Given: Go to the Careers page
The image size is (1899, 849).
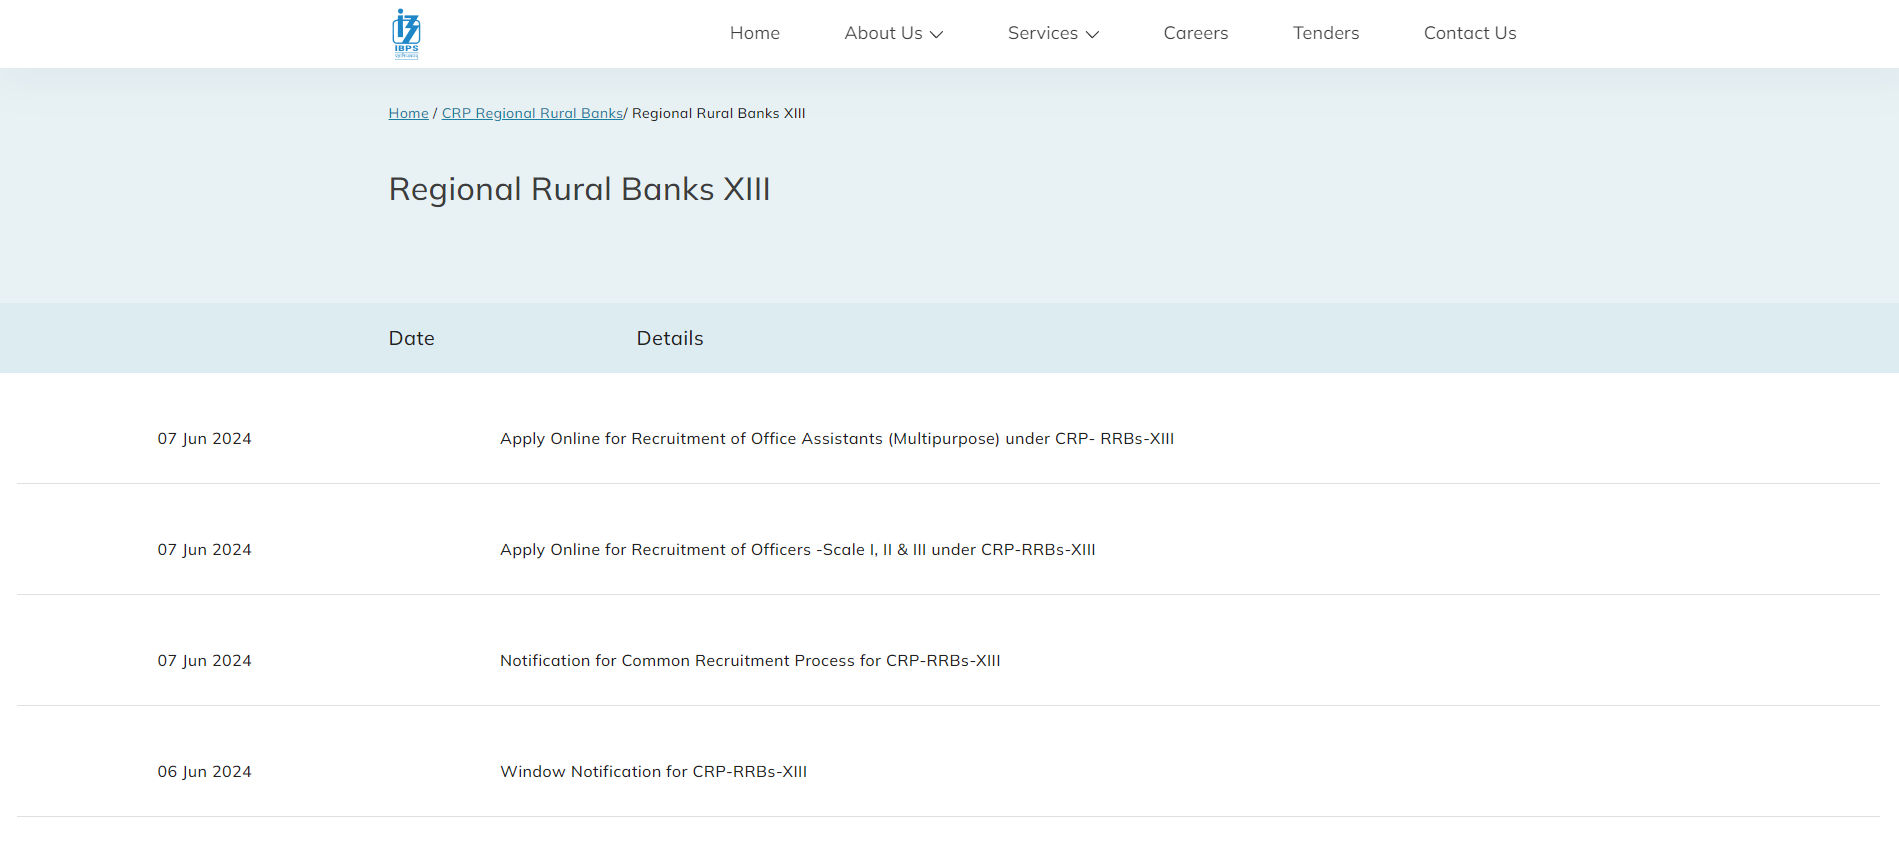Looking at the screenshot, I should pyautogui.click(x=1196, y=33).
